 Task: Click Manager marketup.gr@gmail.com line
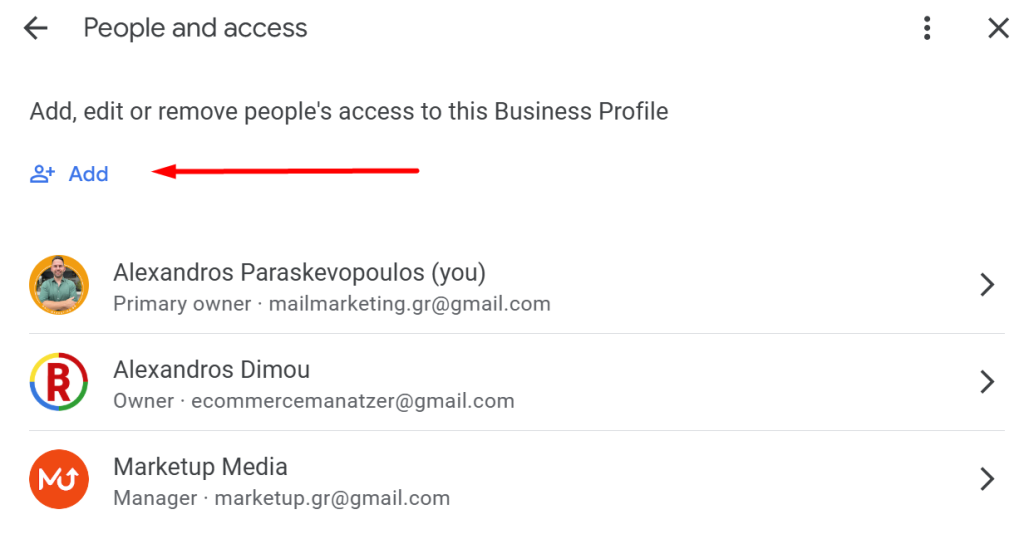(282, 498)
